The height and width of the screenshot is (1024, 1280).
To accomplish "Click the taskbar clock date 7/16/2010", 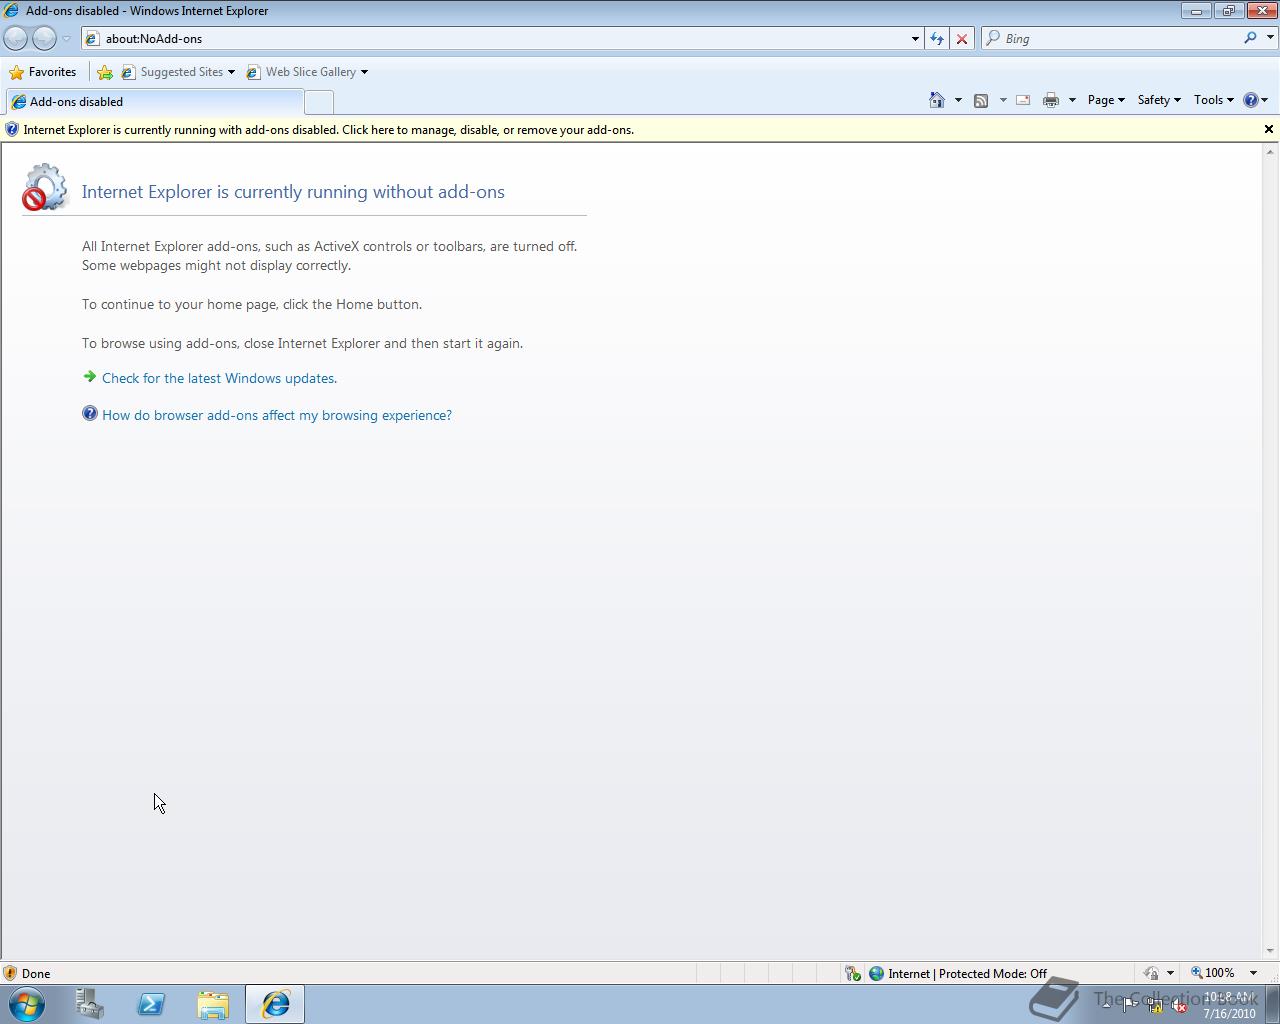I will coord(1229,1013).
